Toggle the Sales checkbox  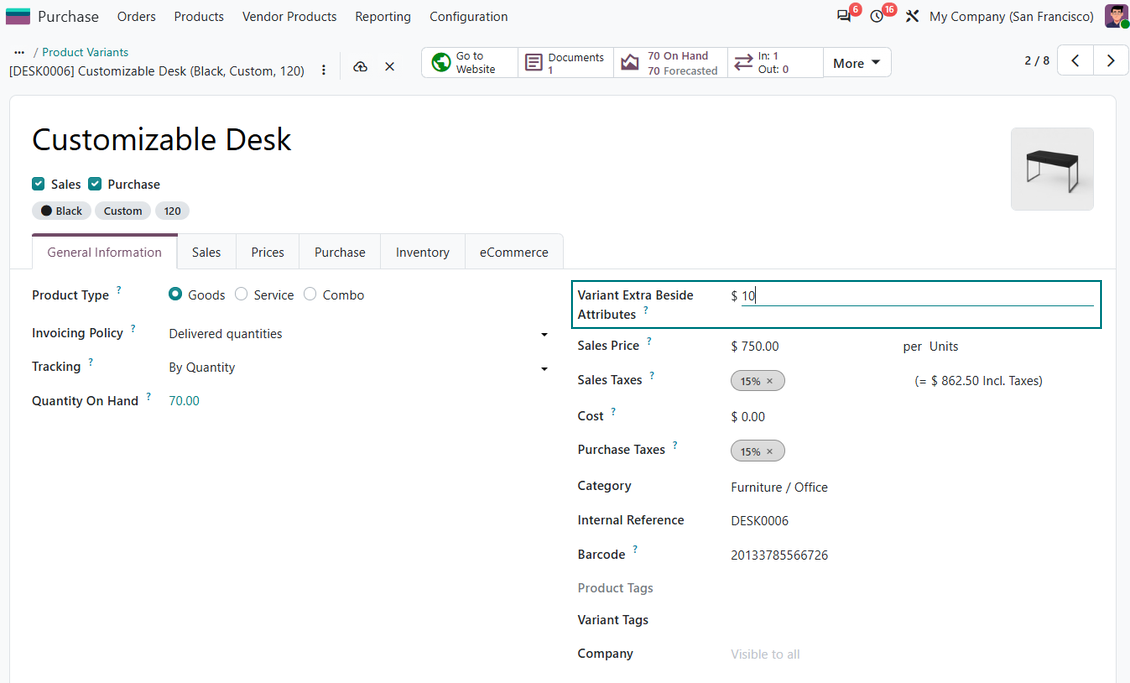[38, 184]
